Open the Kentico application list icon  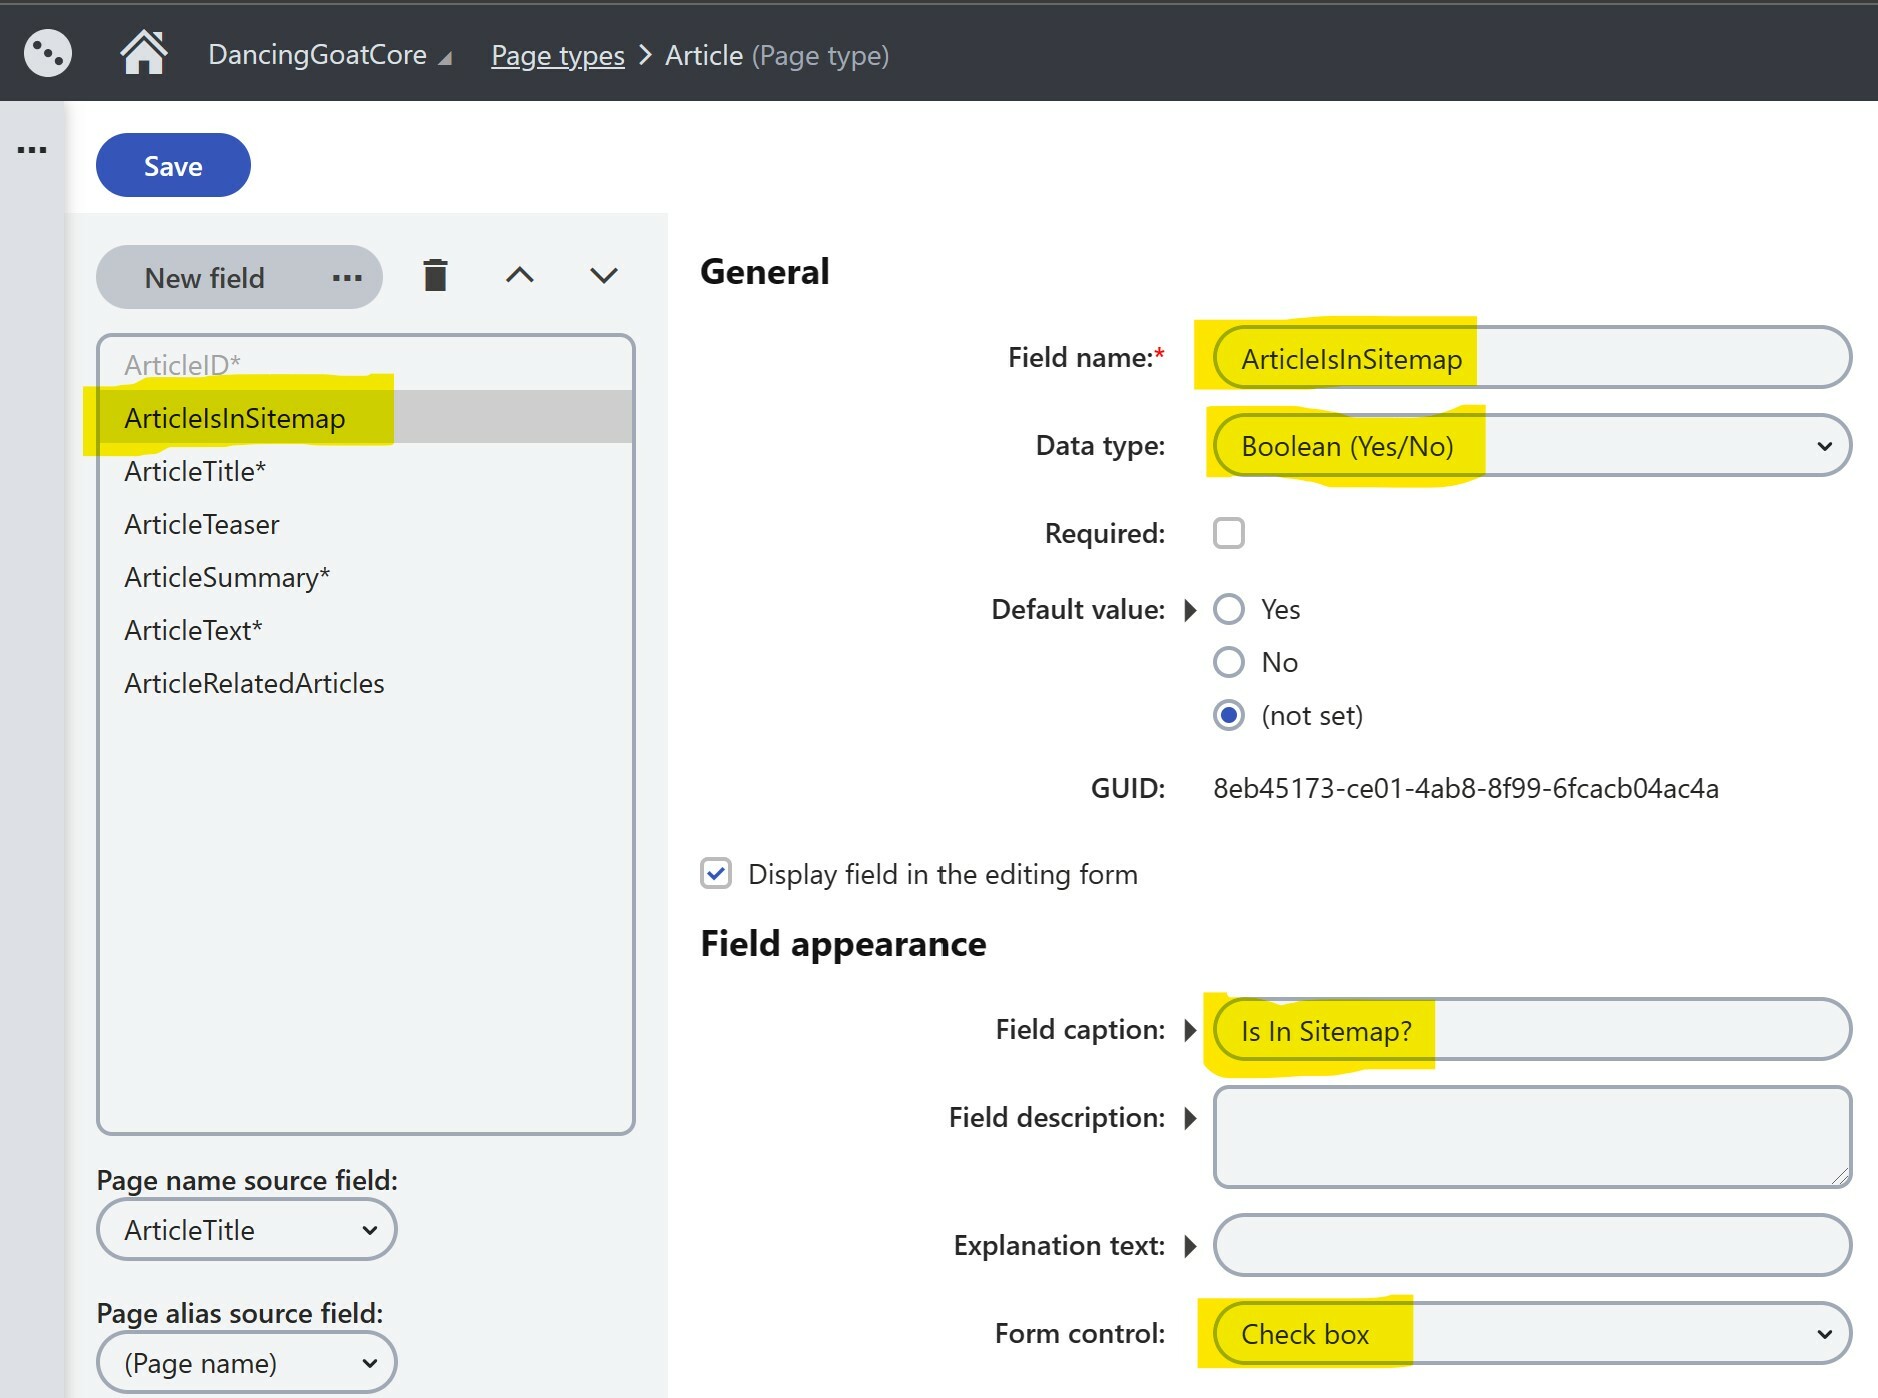coord(47,53)
